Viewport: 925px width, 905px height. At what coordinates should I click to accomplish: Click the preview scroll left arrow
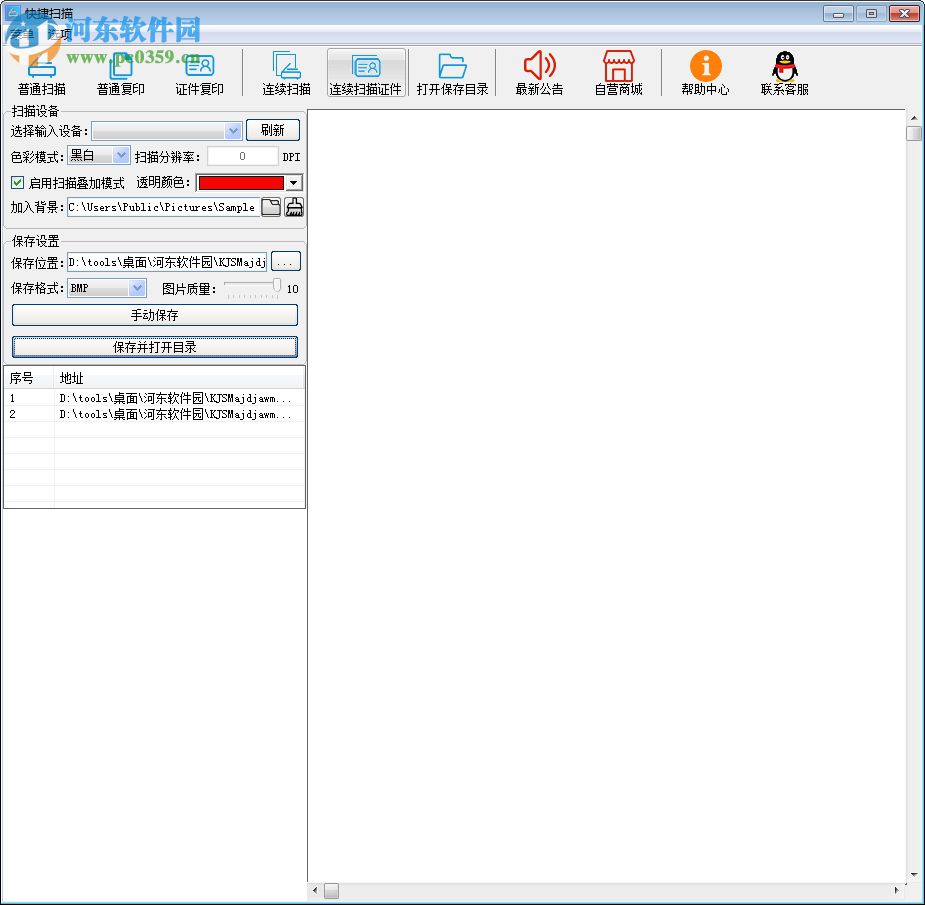point(315,890)
